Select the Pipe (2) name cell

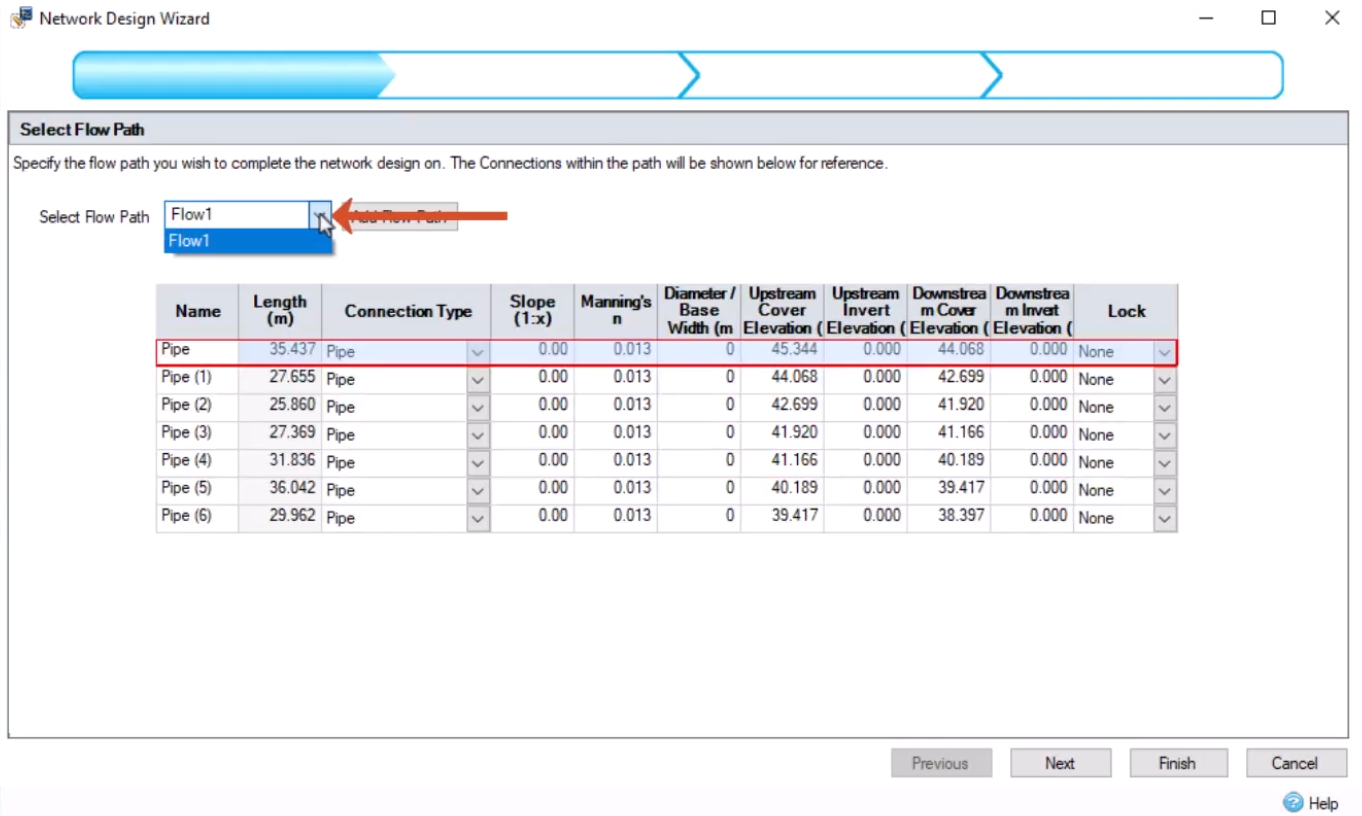tap(198, 406)
